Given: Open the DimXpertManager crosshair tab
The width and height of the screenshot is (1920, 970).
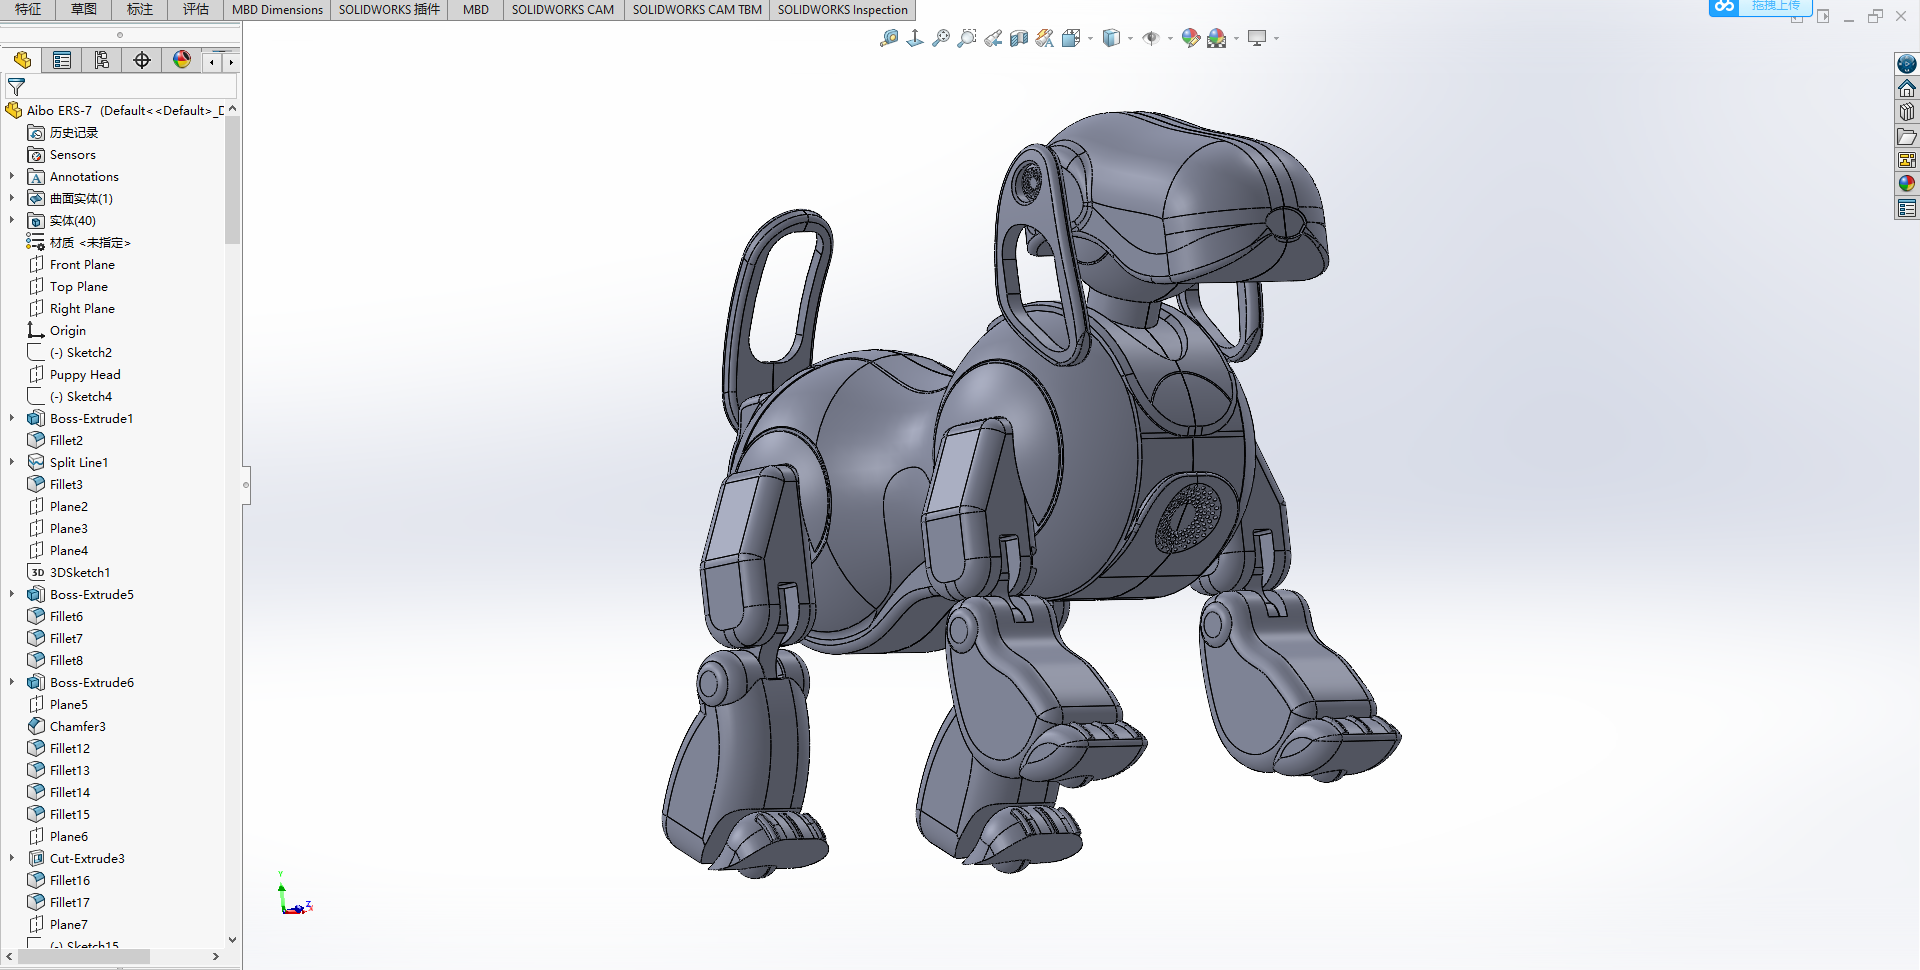Looking at the screenshot, I should pos(142,60).
